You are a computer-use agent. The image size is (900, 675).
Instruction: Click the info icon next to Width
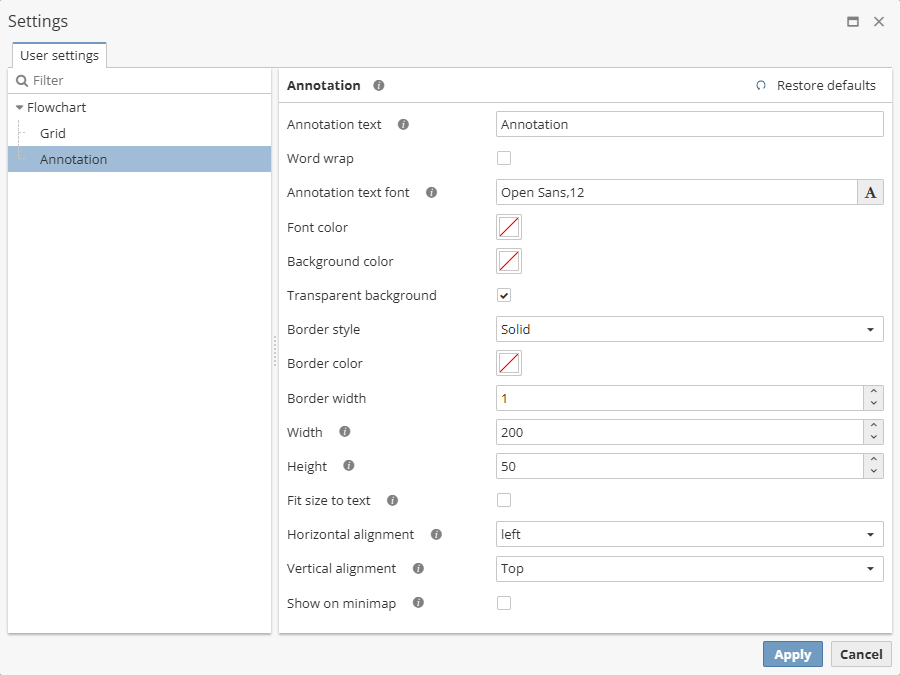tap(344, 432)
